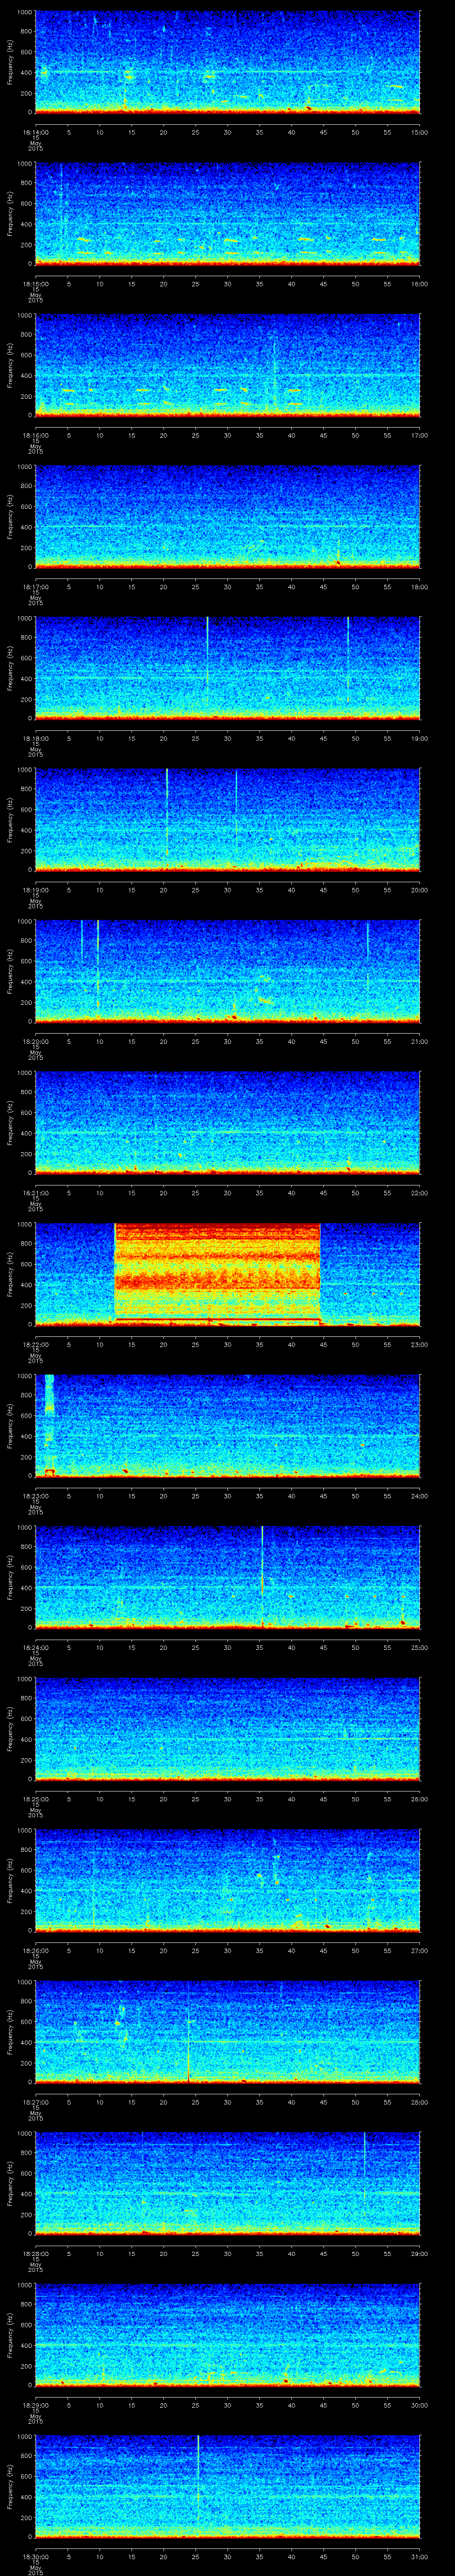455x2576 pixels.
Task: Click the 18:22:00 start timestamp label
Action: pyautogui.click(x=35, y=1344)
